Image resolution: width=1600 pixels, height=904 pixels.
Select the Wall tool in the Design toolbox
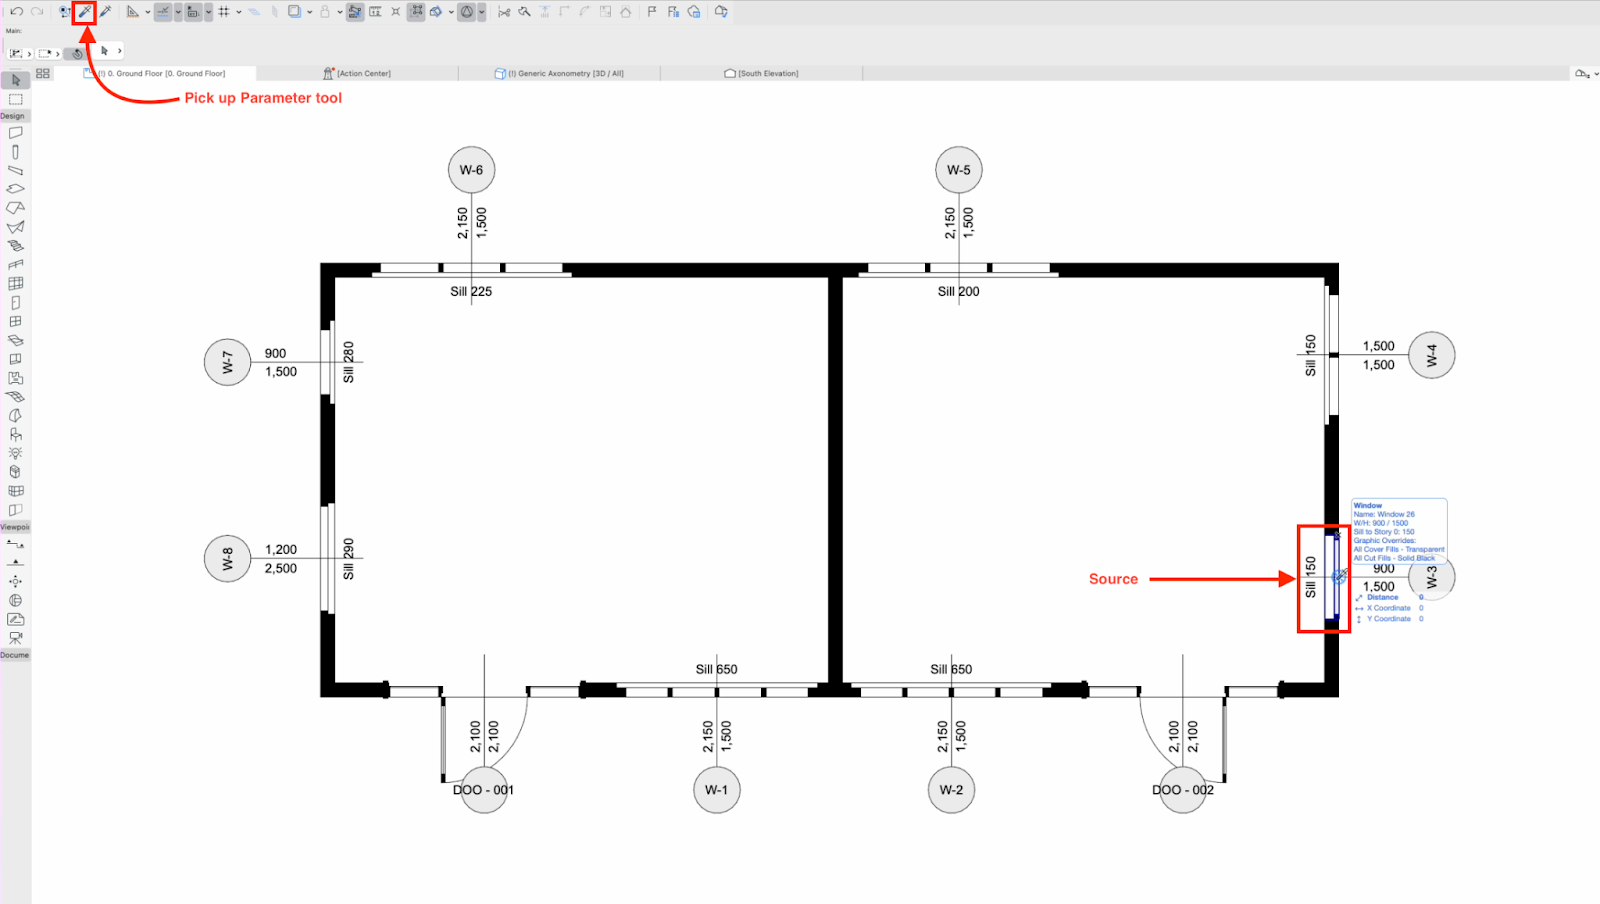(x=15, y=132)
